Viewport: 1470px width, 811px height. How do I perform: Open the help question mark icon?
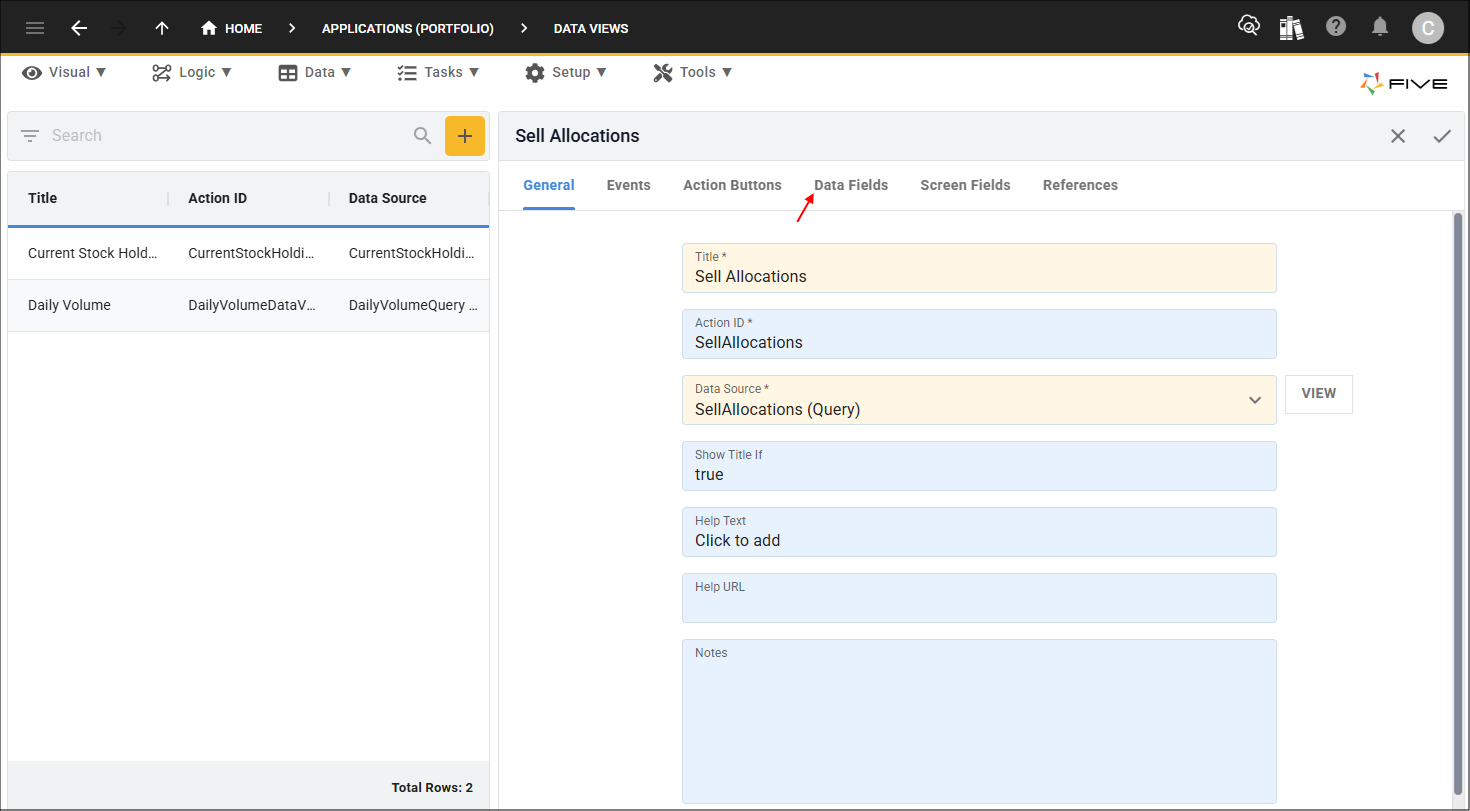1336,27
